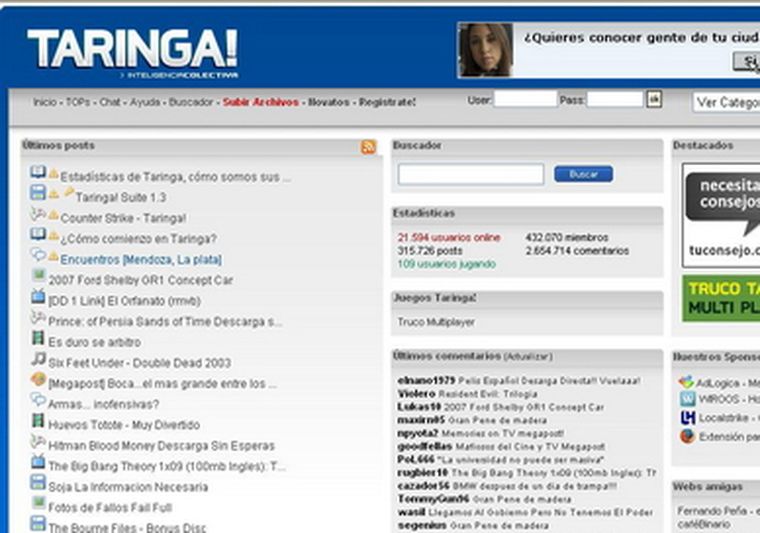Click the blue Buscar button
The image size is (760, 533).
pos(584,174)
